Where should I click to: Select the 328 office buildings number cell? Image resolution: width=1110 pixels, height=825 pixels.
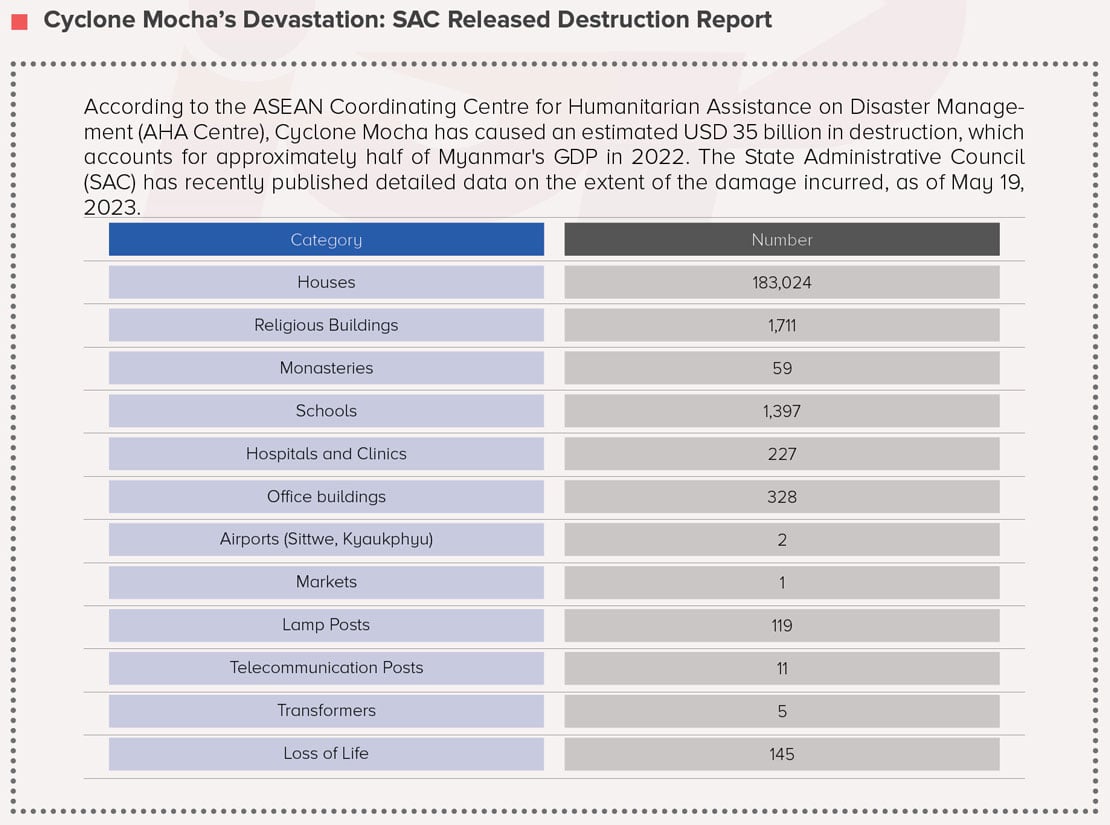point(781,497)
